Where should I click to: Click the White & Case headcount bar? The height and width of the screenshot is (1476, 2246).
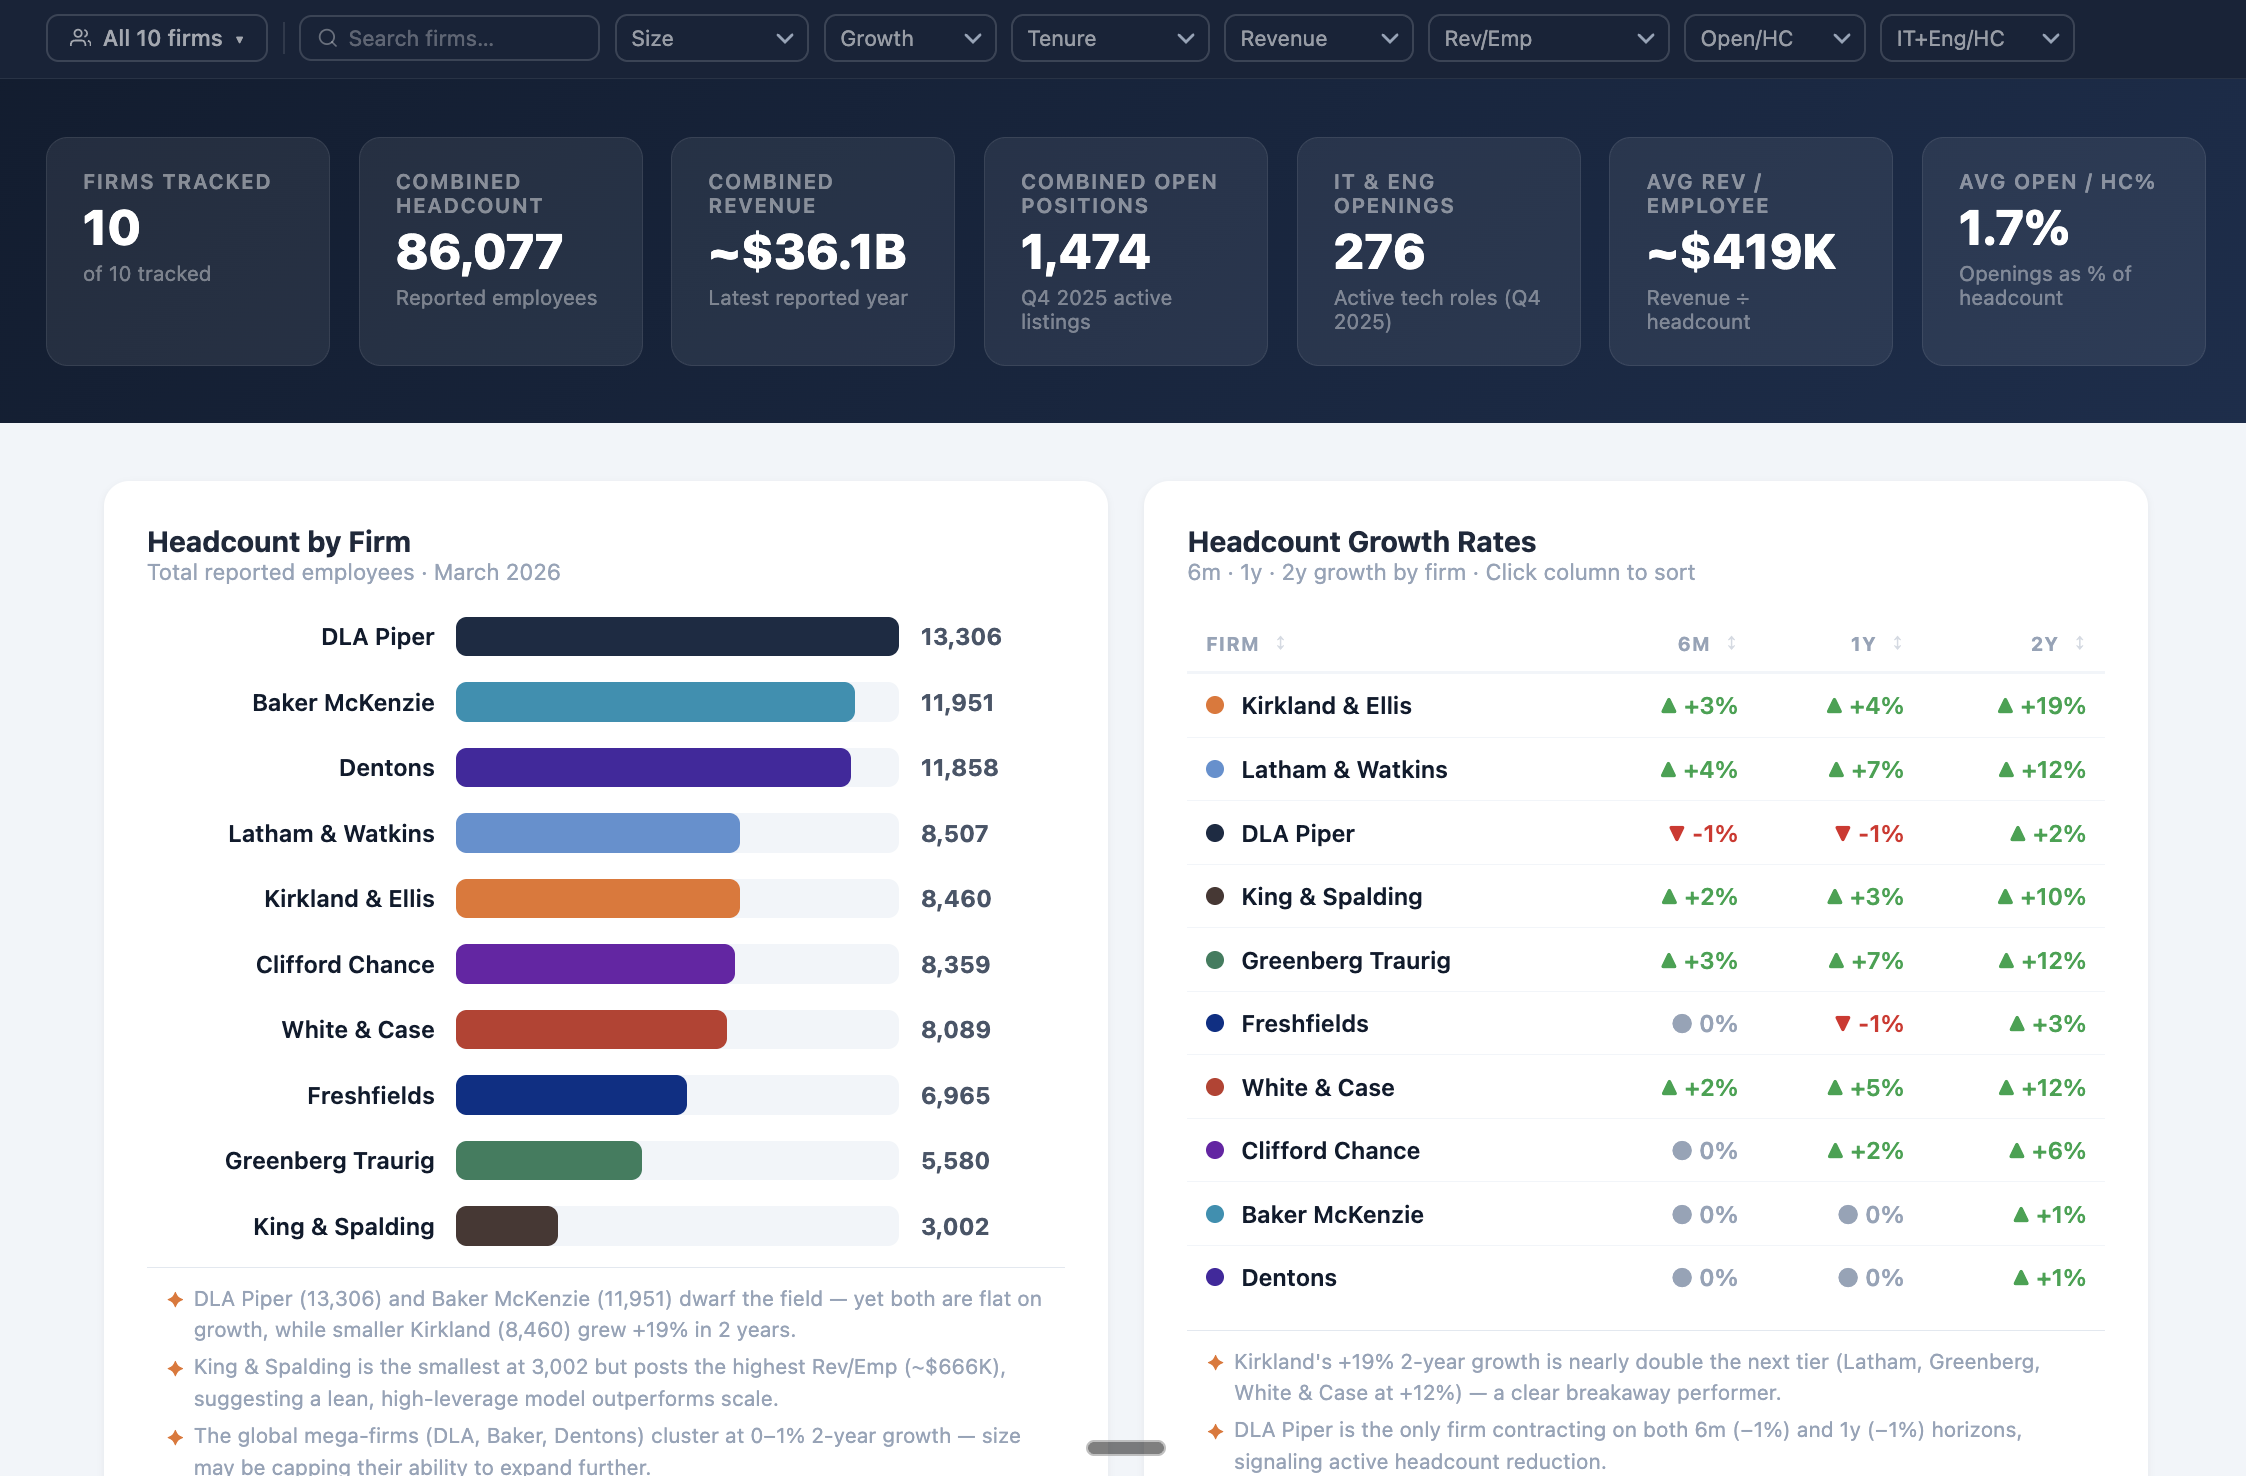pos(591,1030)
